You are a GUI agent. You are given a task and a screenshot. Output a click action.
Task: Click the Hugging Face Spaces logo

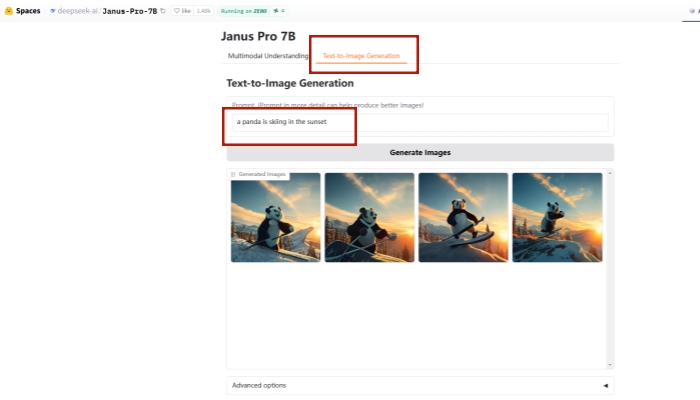8,10
